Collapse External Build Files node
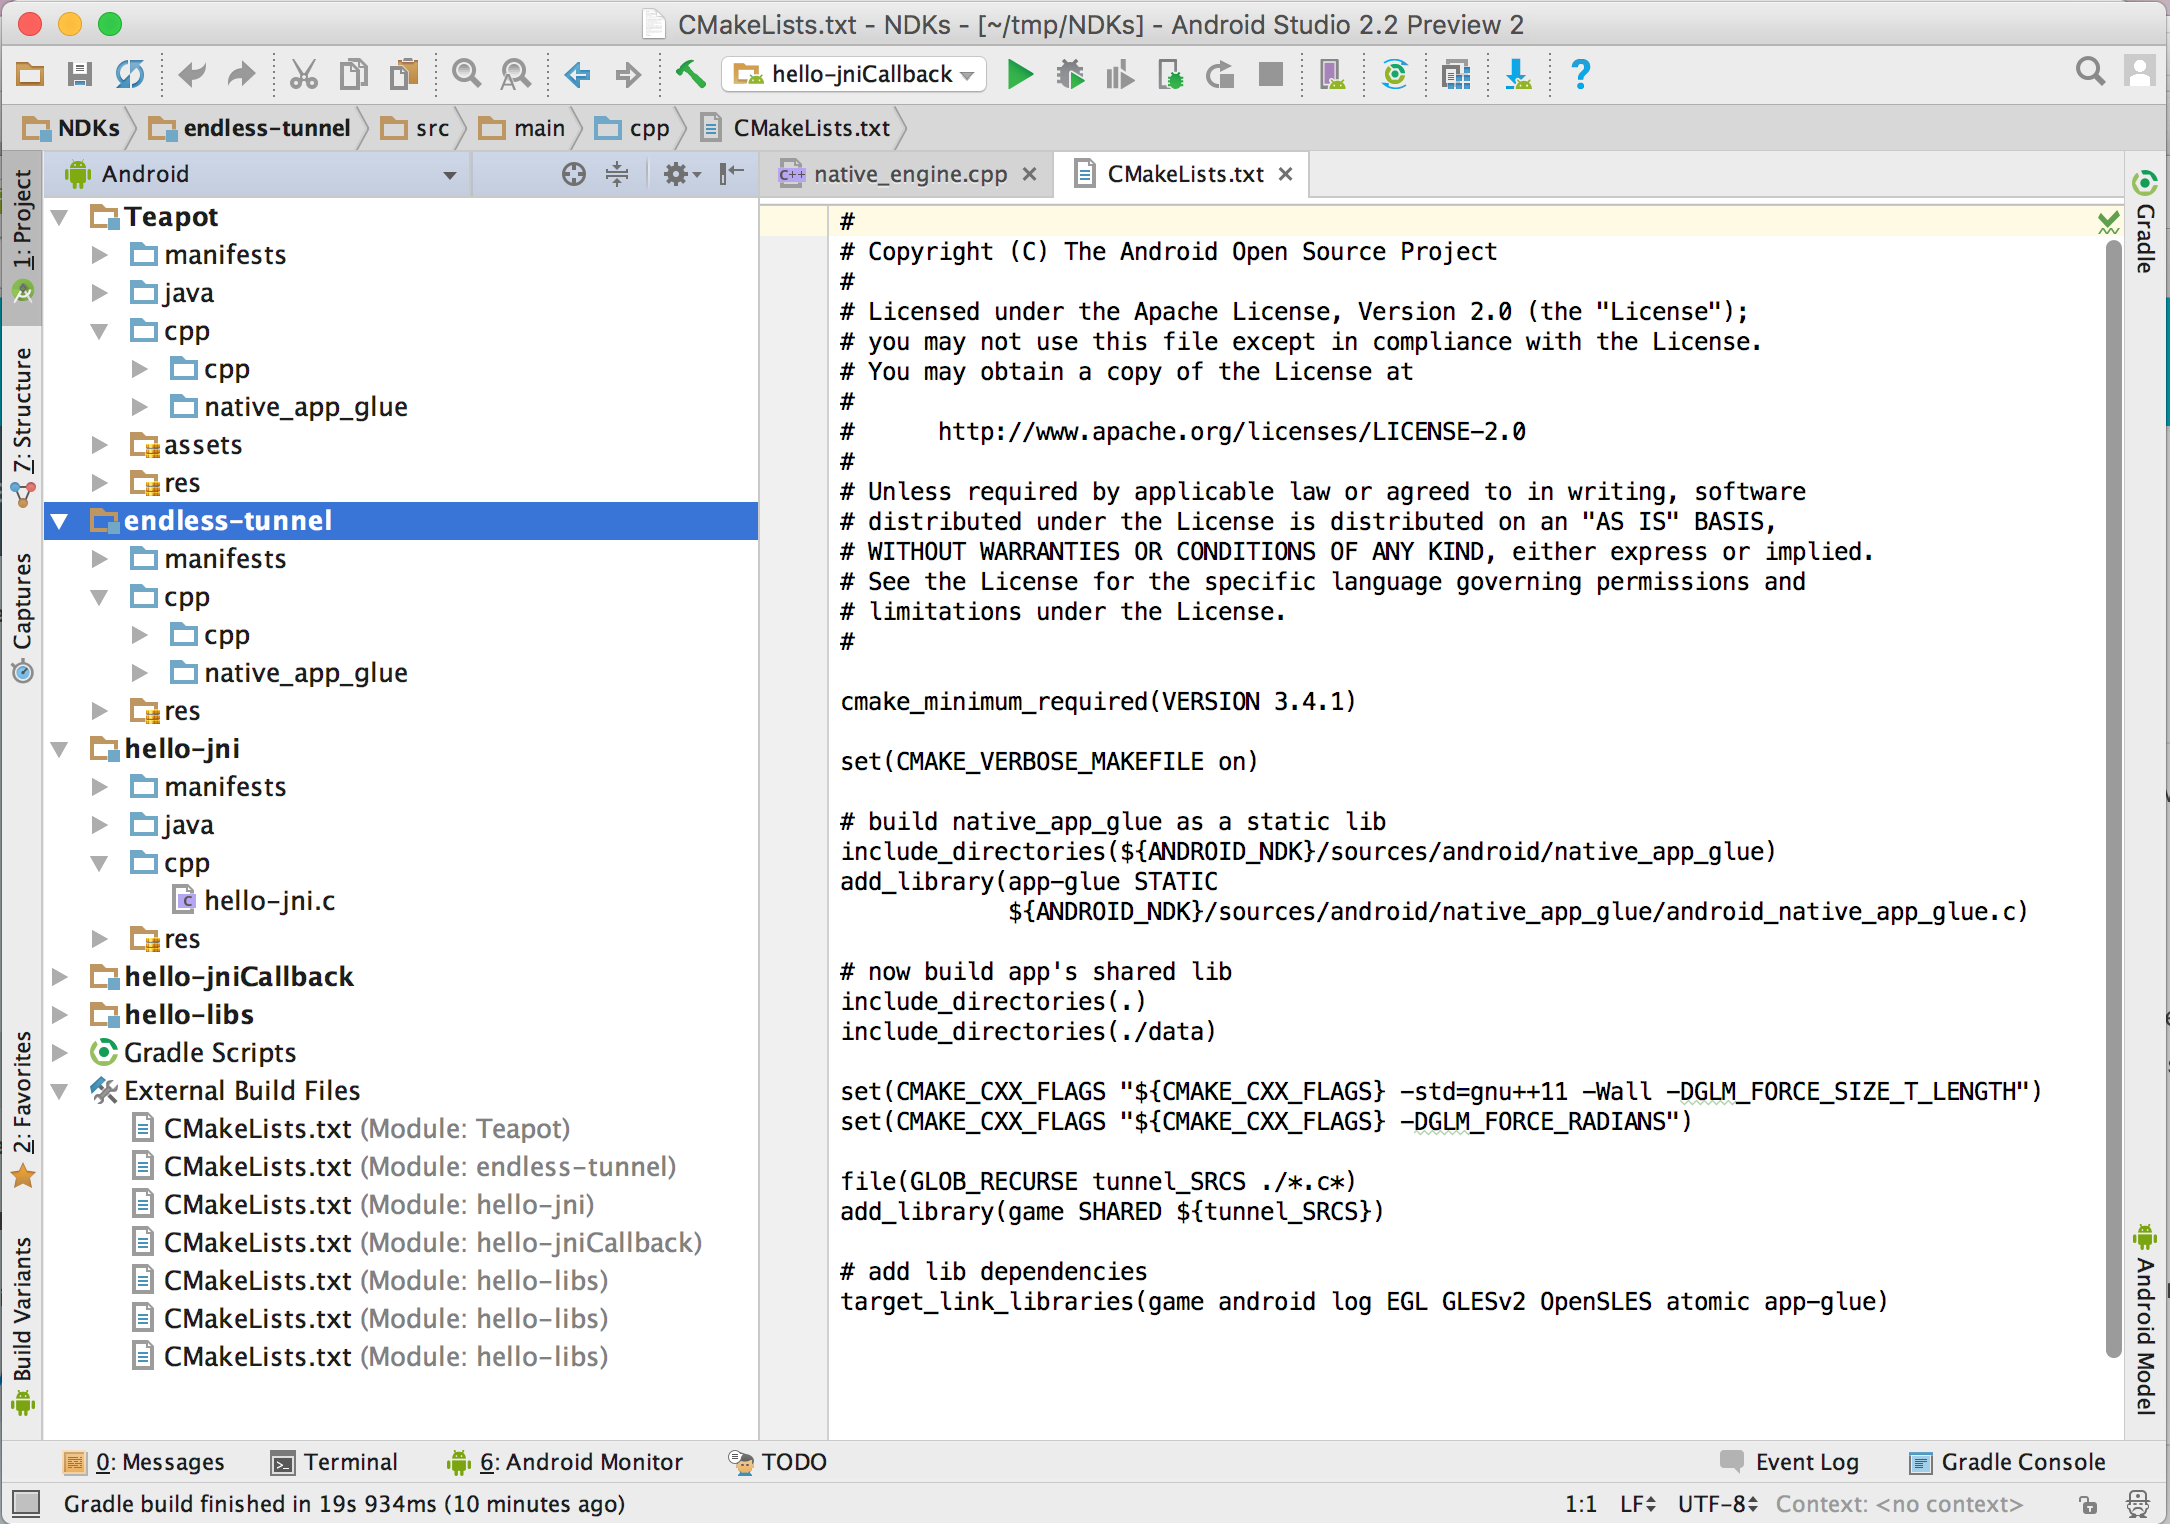Image resolution: width=2170 pixels, height=1524 pixels. coord(60,1091)
